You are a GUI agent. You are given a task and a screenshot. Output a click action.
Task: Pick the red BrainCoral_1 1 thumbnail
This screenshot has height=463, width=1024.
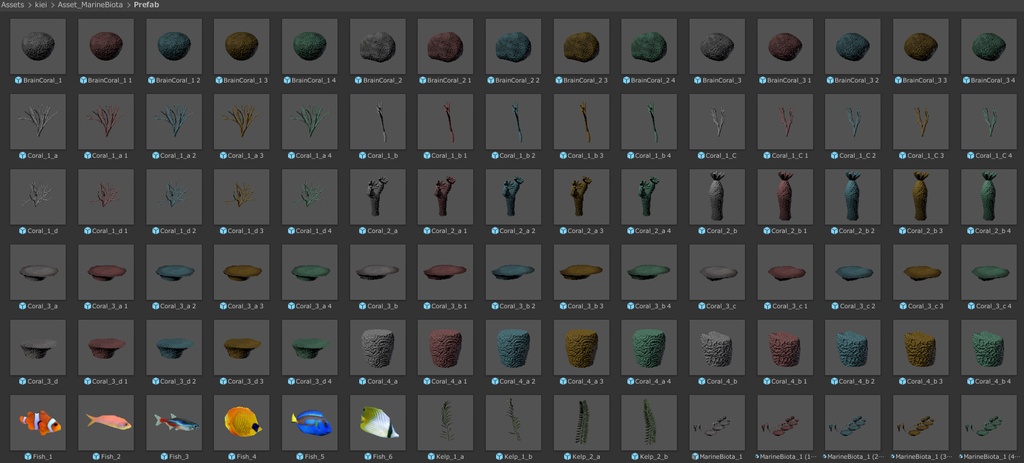106,46
